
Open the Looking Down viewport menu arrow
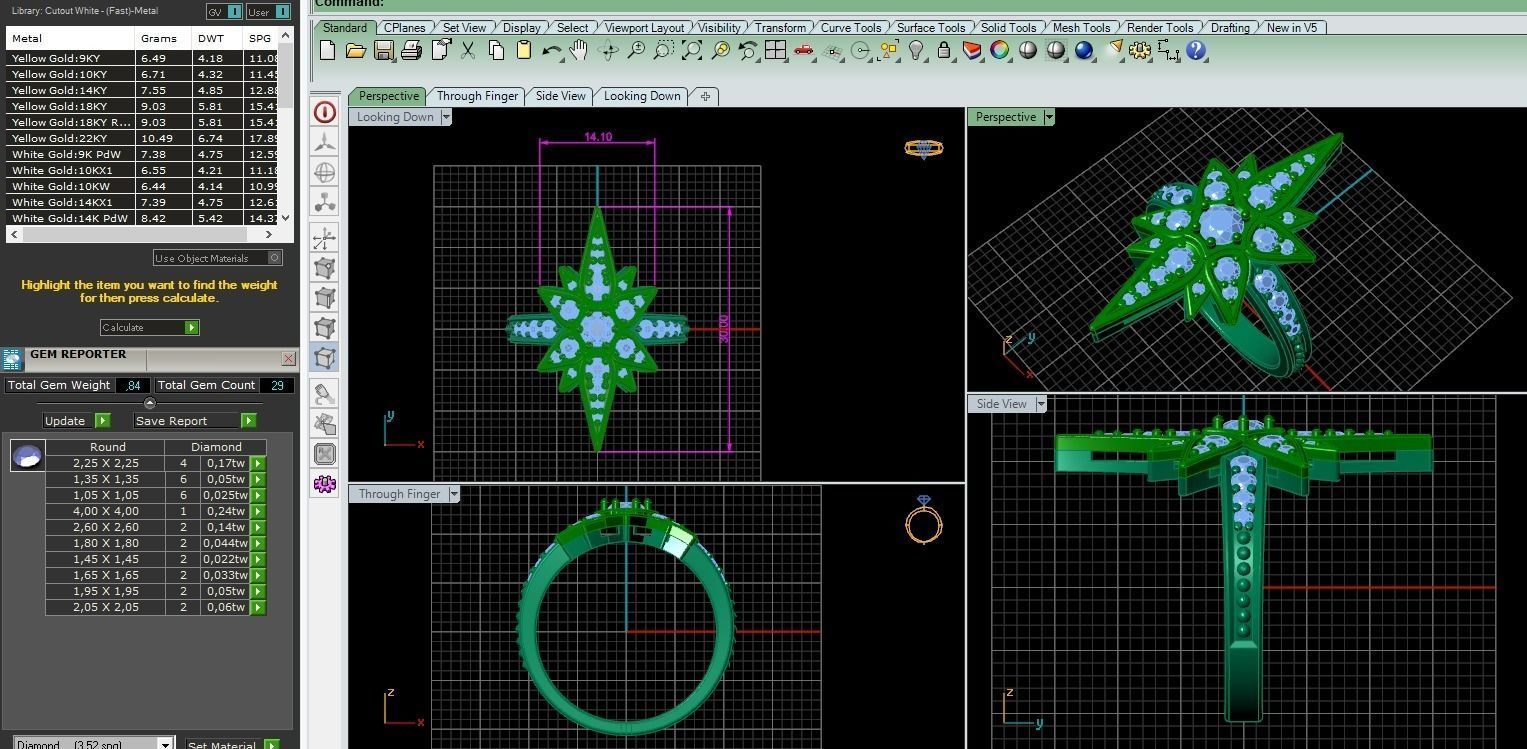446,117
